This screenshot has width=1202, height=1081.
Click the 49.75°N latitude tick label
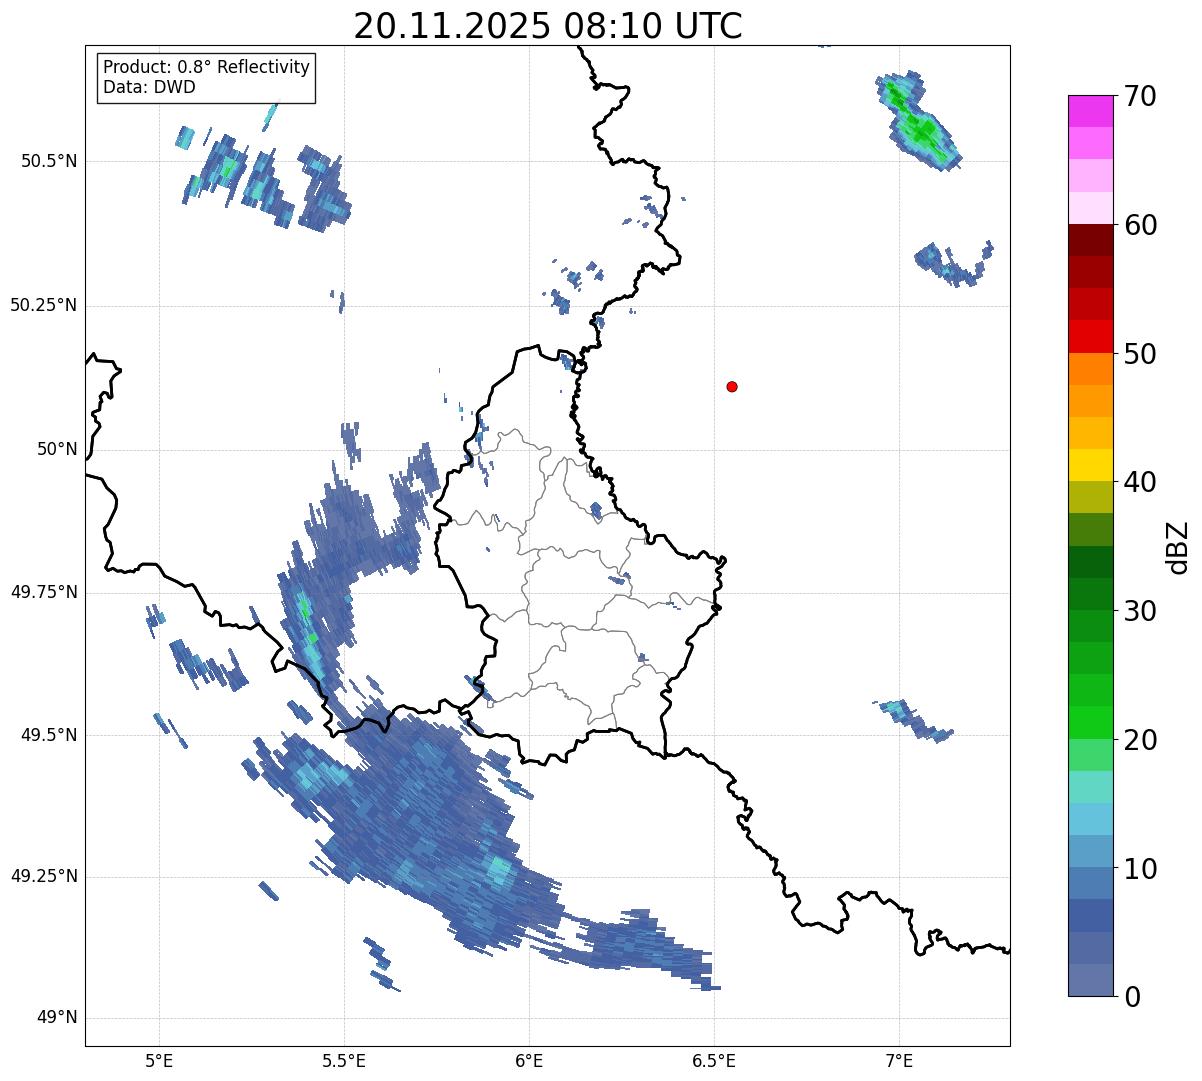44,592
